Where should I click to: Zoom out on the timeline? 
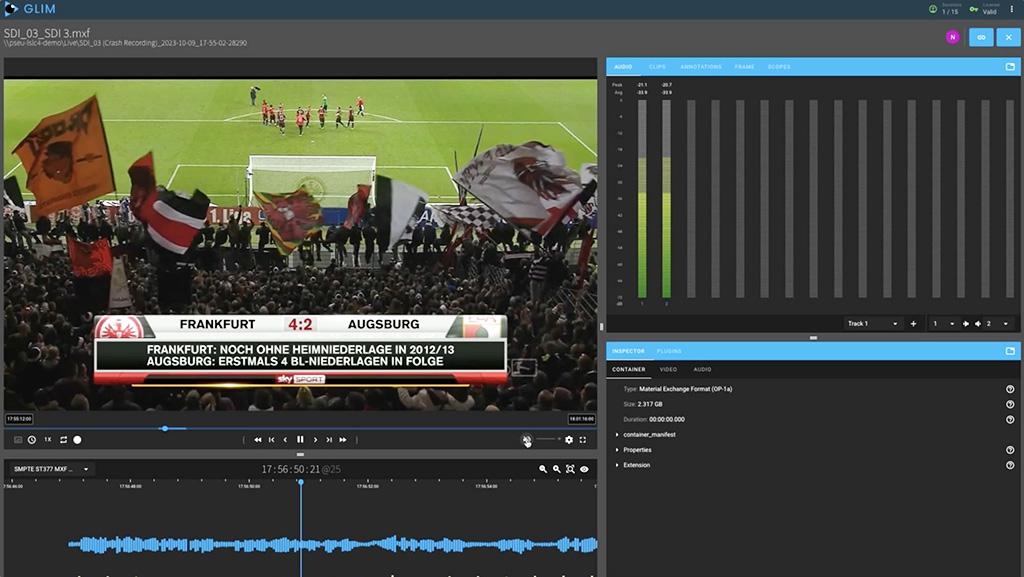556,469
